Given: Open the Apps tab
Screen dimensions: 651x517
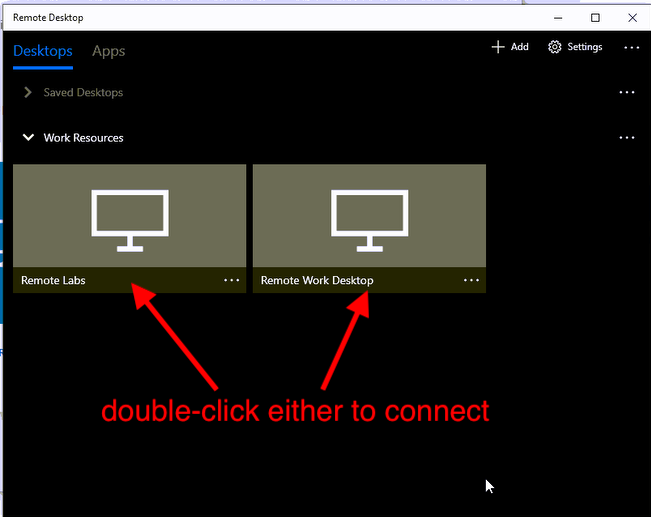Looking at the screenshot, I should coord(108,51).
